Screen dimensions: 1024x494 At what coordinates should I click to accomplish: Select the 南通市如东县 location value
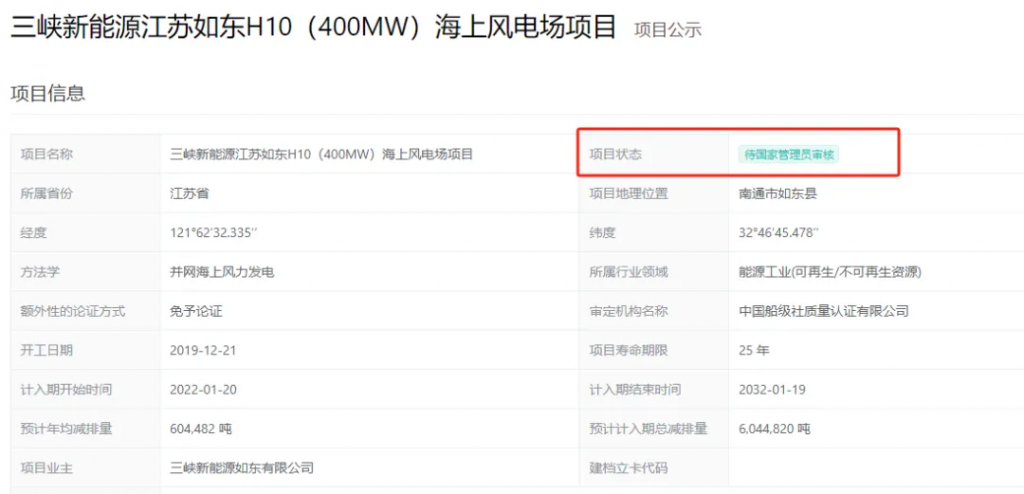coord(777,193)
